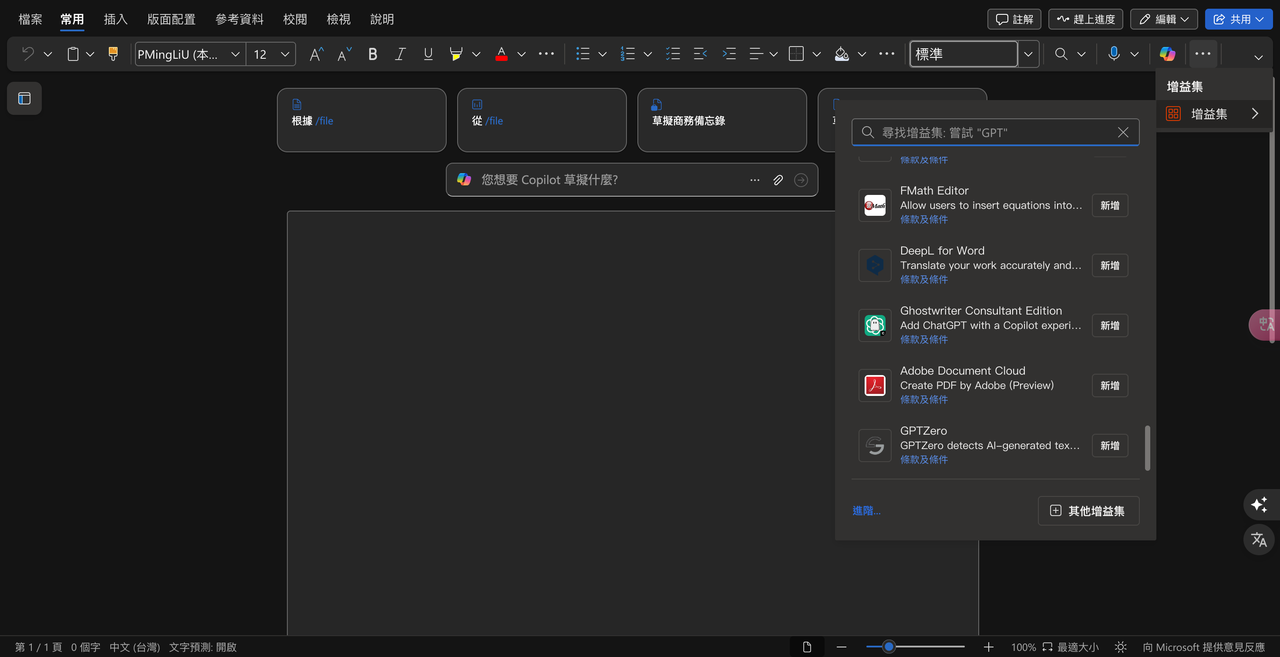Apply numbered list

[628, 54]
